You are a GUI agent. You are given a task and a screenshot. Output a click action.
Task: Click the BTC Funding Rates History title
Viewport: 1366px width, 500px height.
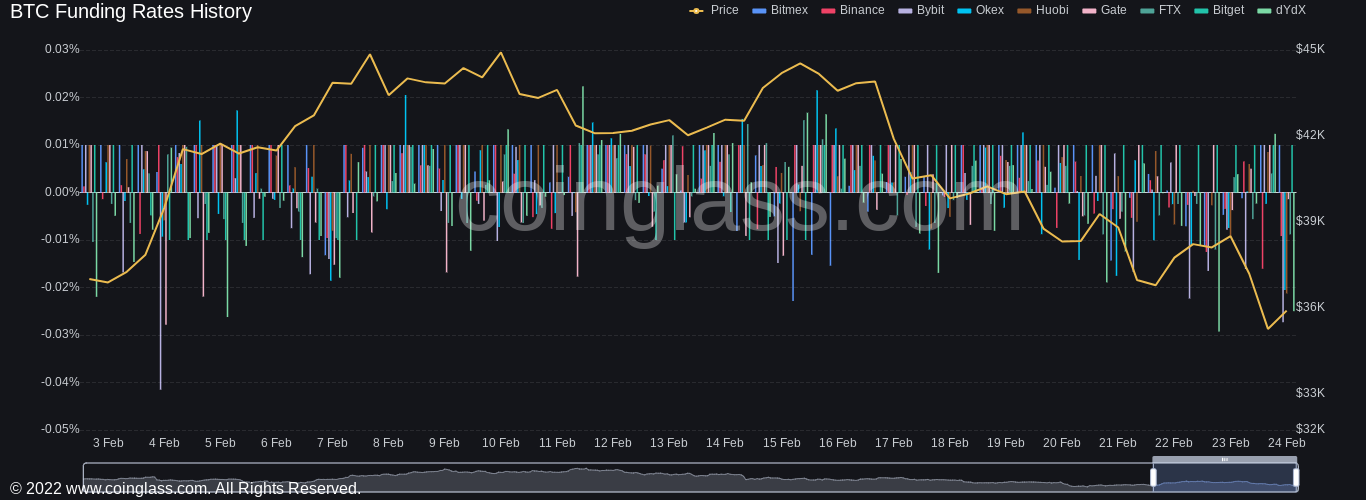[131, 12]
